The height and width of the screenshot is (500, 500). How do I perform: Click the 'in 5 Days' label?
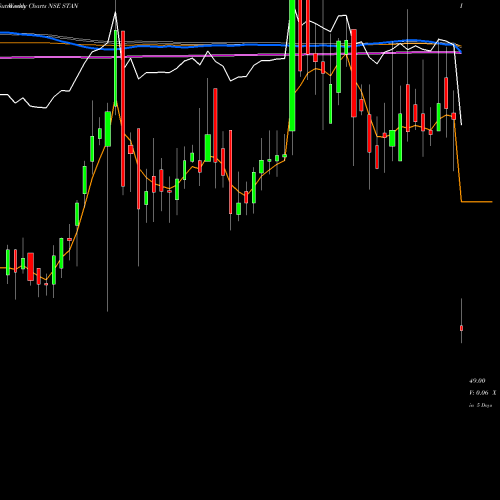tap(480, 405)
